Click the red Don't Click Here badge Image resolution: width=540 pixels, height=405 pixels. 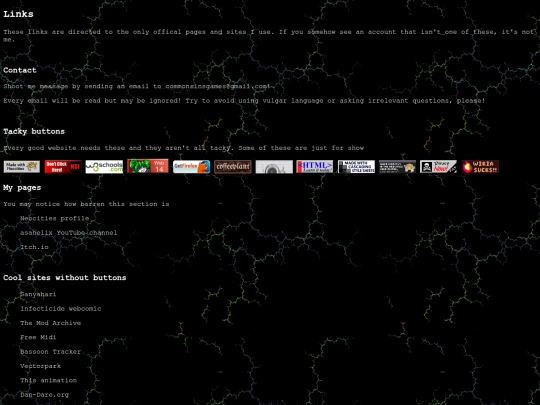tap(63, 167)
